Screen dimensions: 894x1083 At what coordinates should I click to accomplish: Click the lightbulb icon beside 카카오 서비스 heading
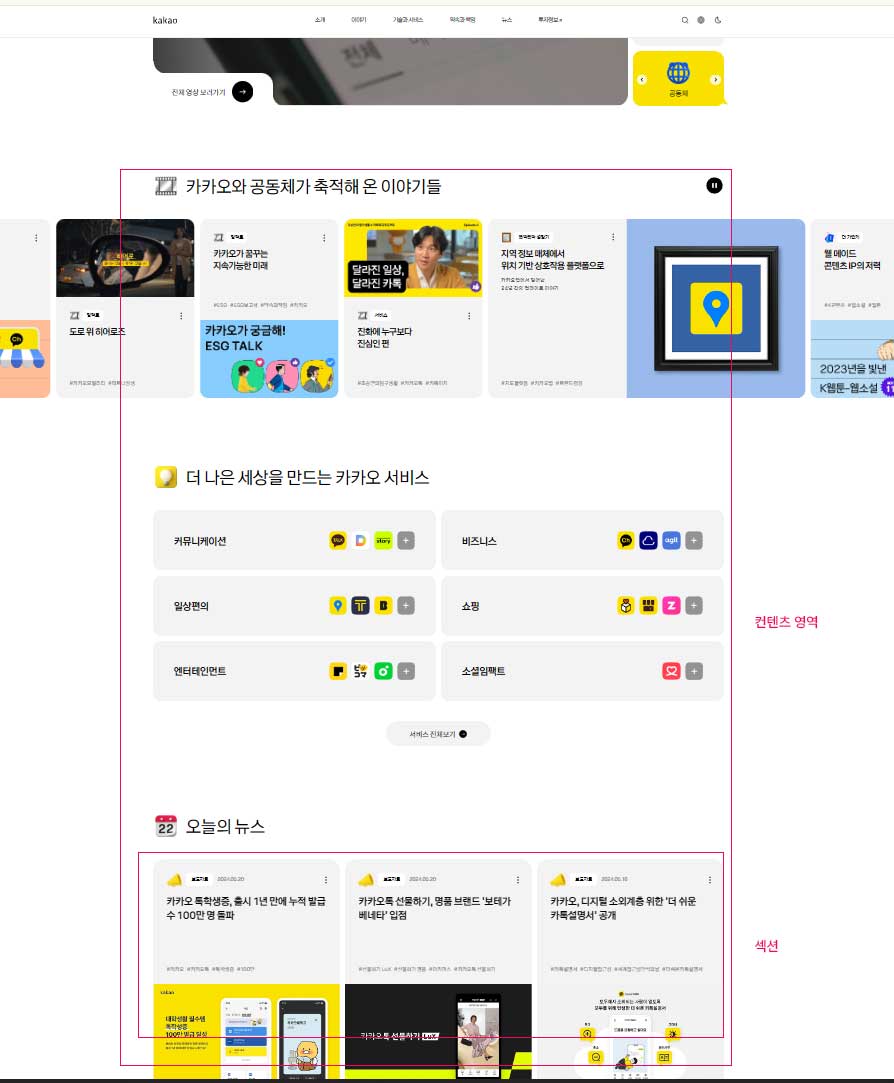(x=166, y=477)
